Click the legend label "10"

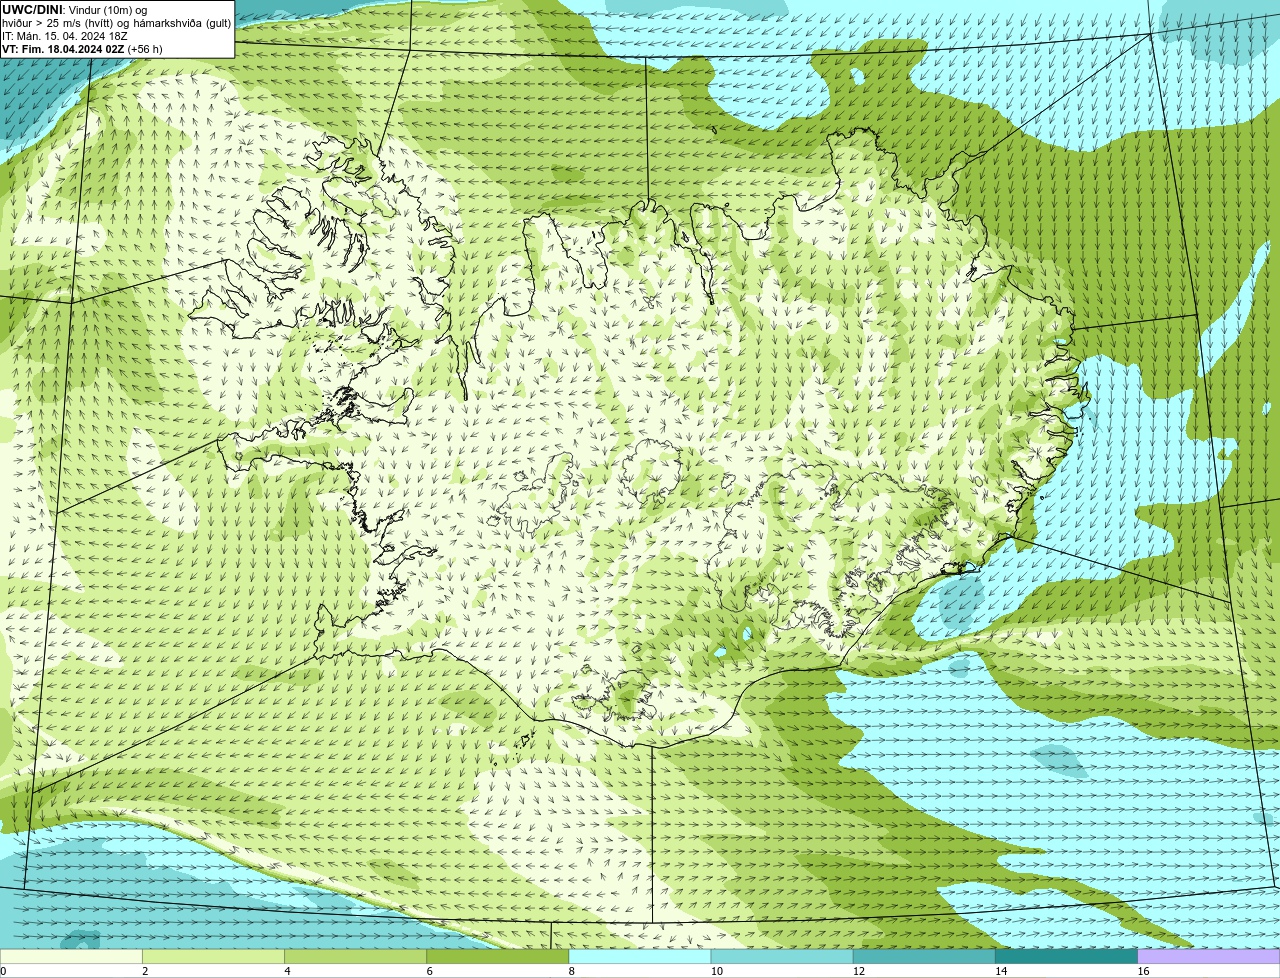(716, 971)
